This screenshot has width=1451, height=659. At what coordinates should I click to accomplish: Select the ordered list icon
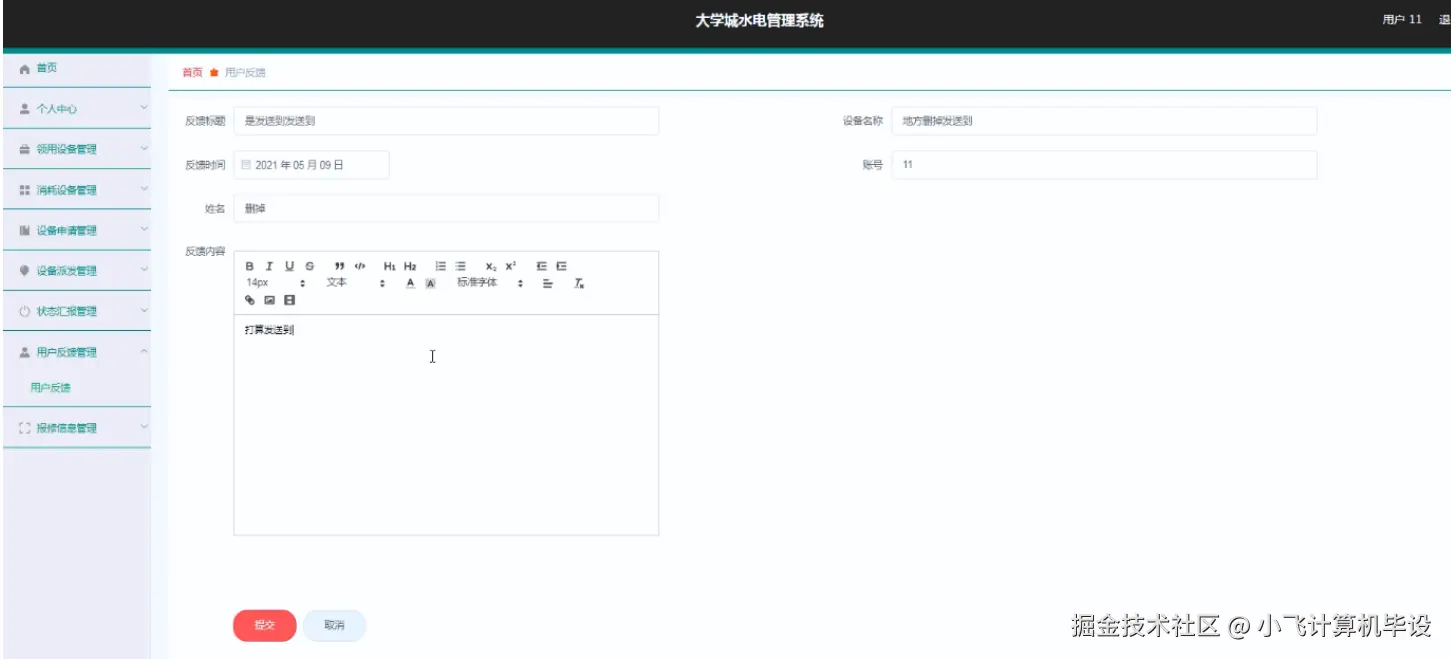tap(440, 266)
